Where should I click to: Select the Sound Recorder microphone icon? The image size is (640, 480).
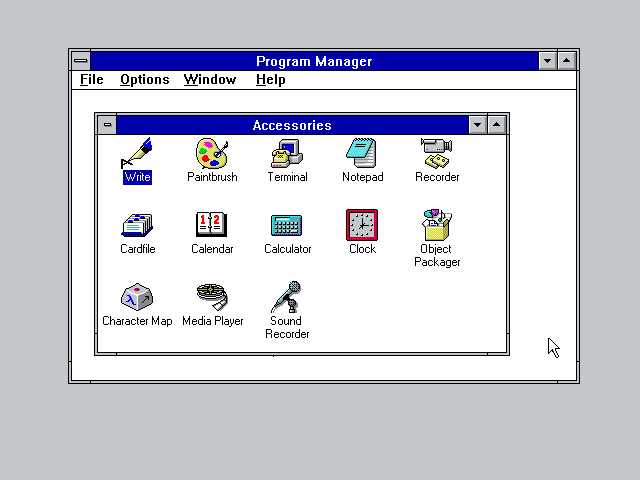(287, 298)
